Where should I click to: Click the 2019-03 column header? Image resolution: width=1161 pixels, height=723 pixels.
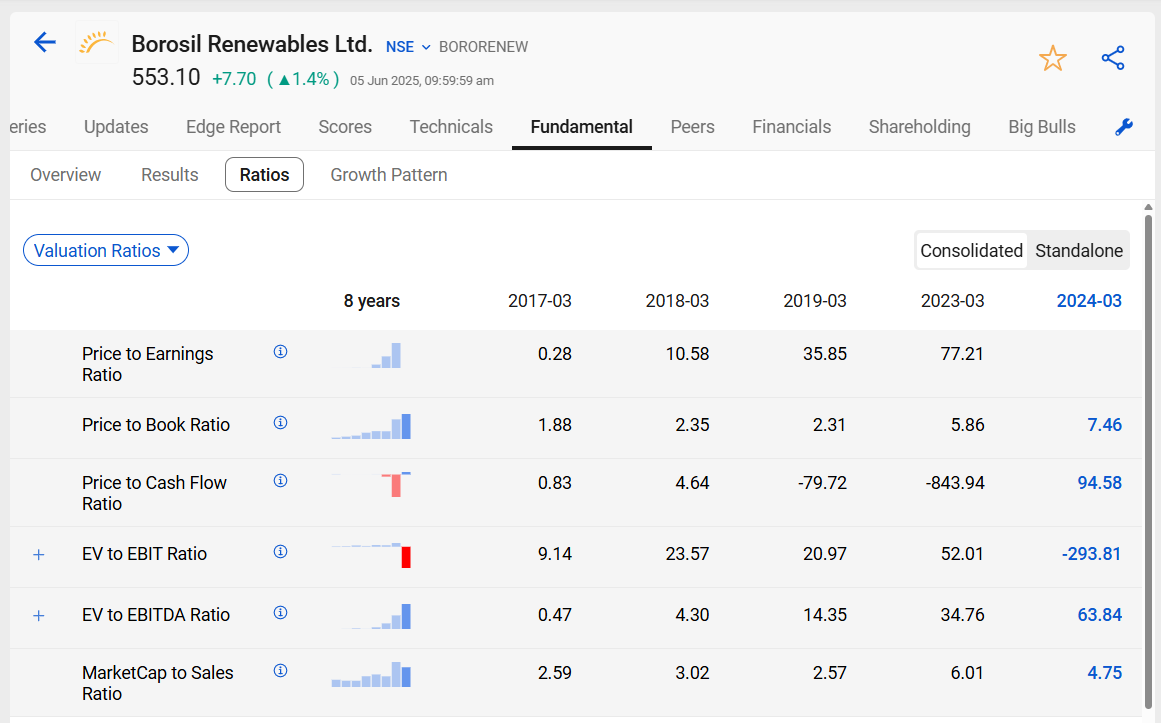(814, 301)
